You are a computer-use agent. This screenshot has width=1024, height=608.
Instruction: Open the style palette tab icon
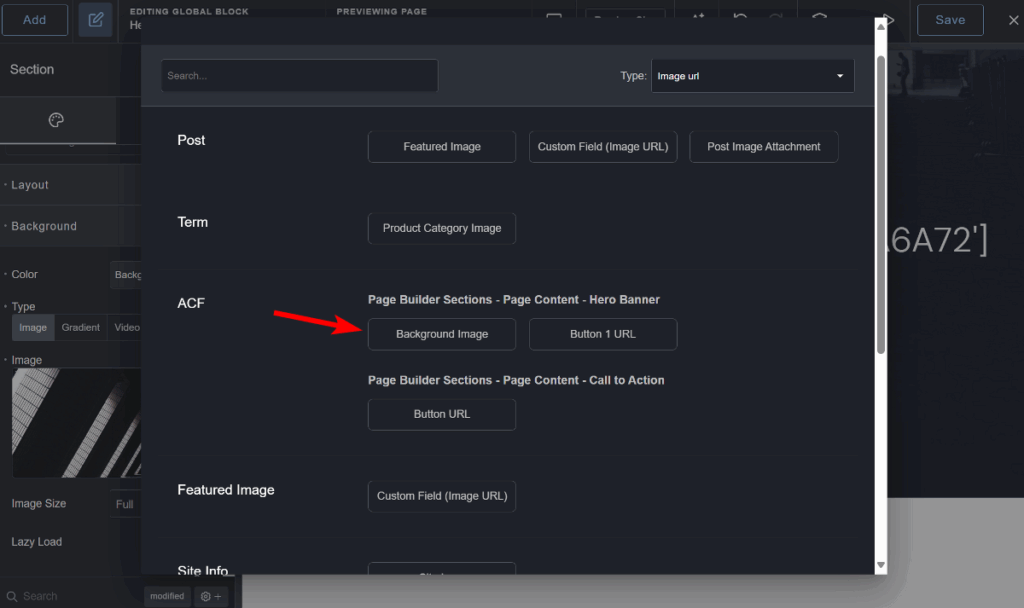click(56, 121)
